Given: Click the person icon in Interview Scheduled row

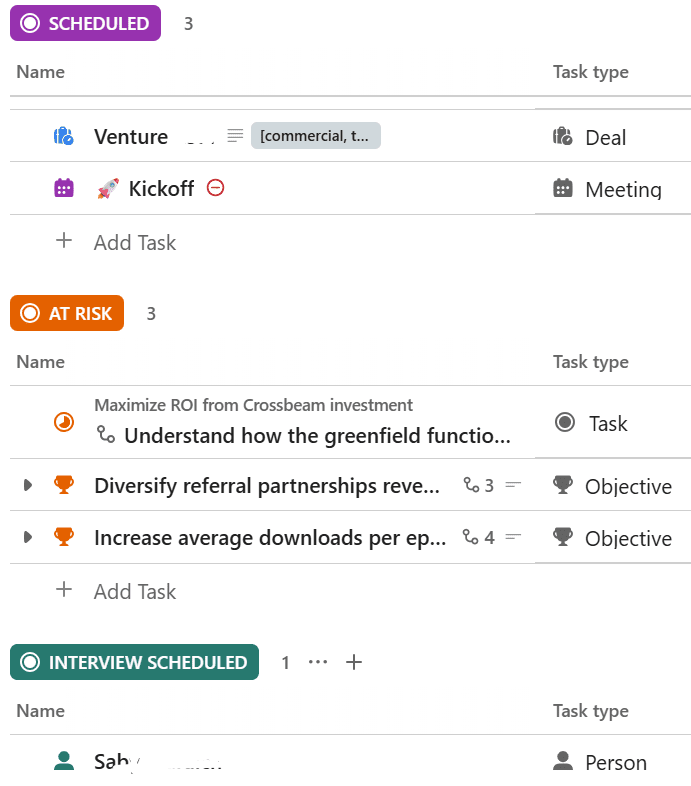Looking at the screenshot, I should (64, 761).
